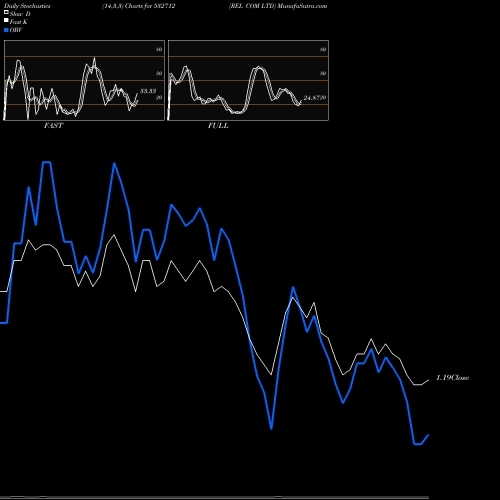The image size is (500, 500).
Task: Click the 50 level label in FULL chart
Action: coord(323,73)
